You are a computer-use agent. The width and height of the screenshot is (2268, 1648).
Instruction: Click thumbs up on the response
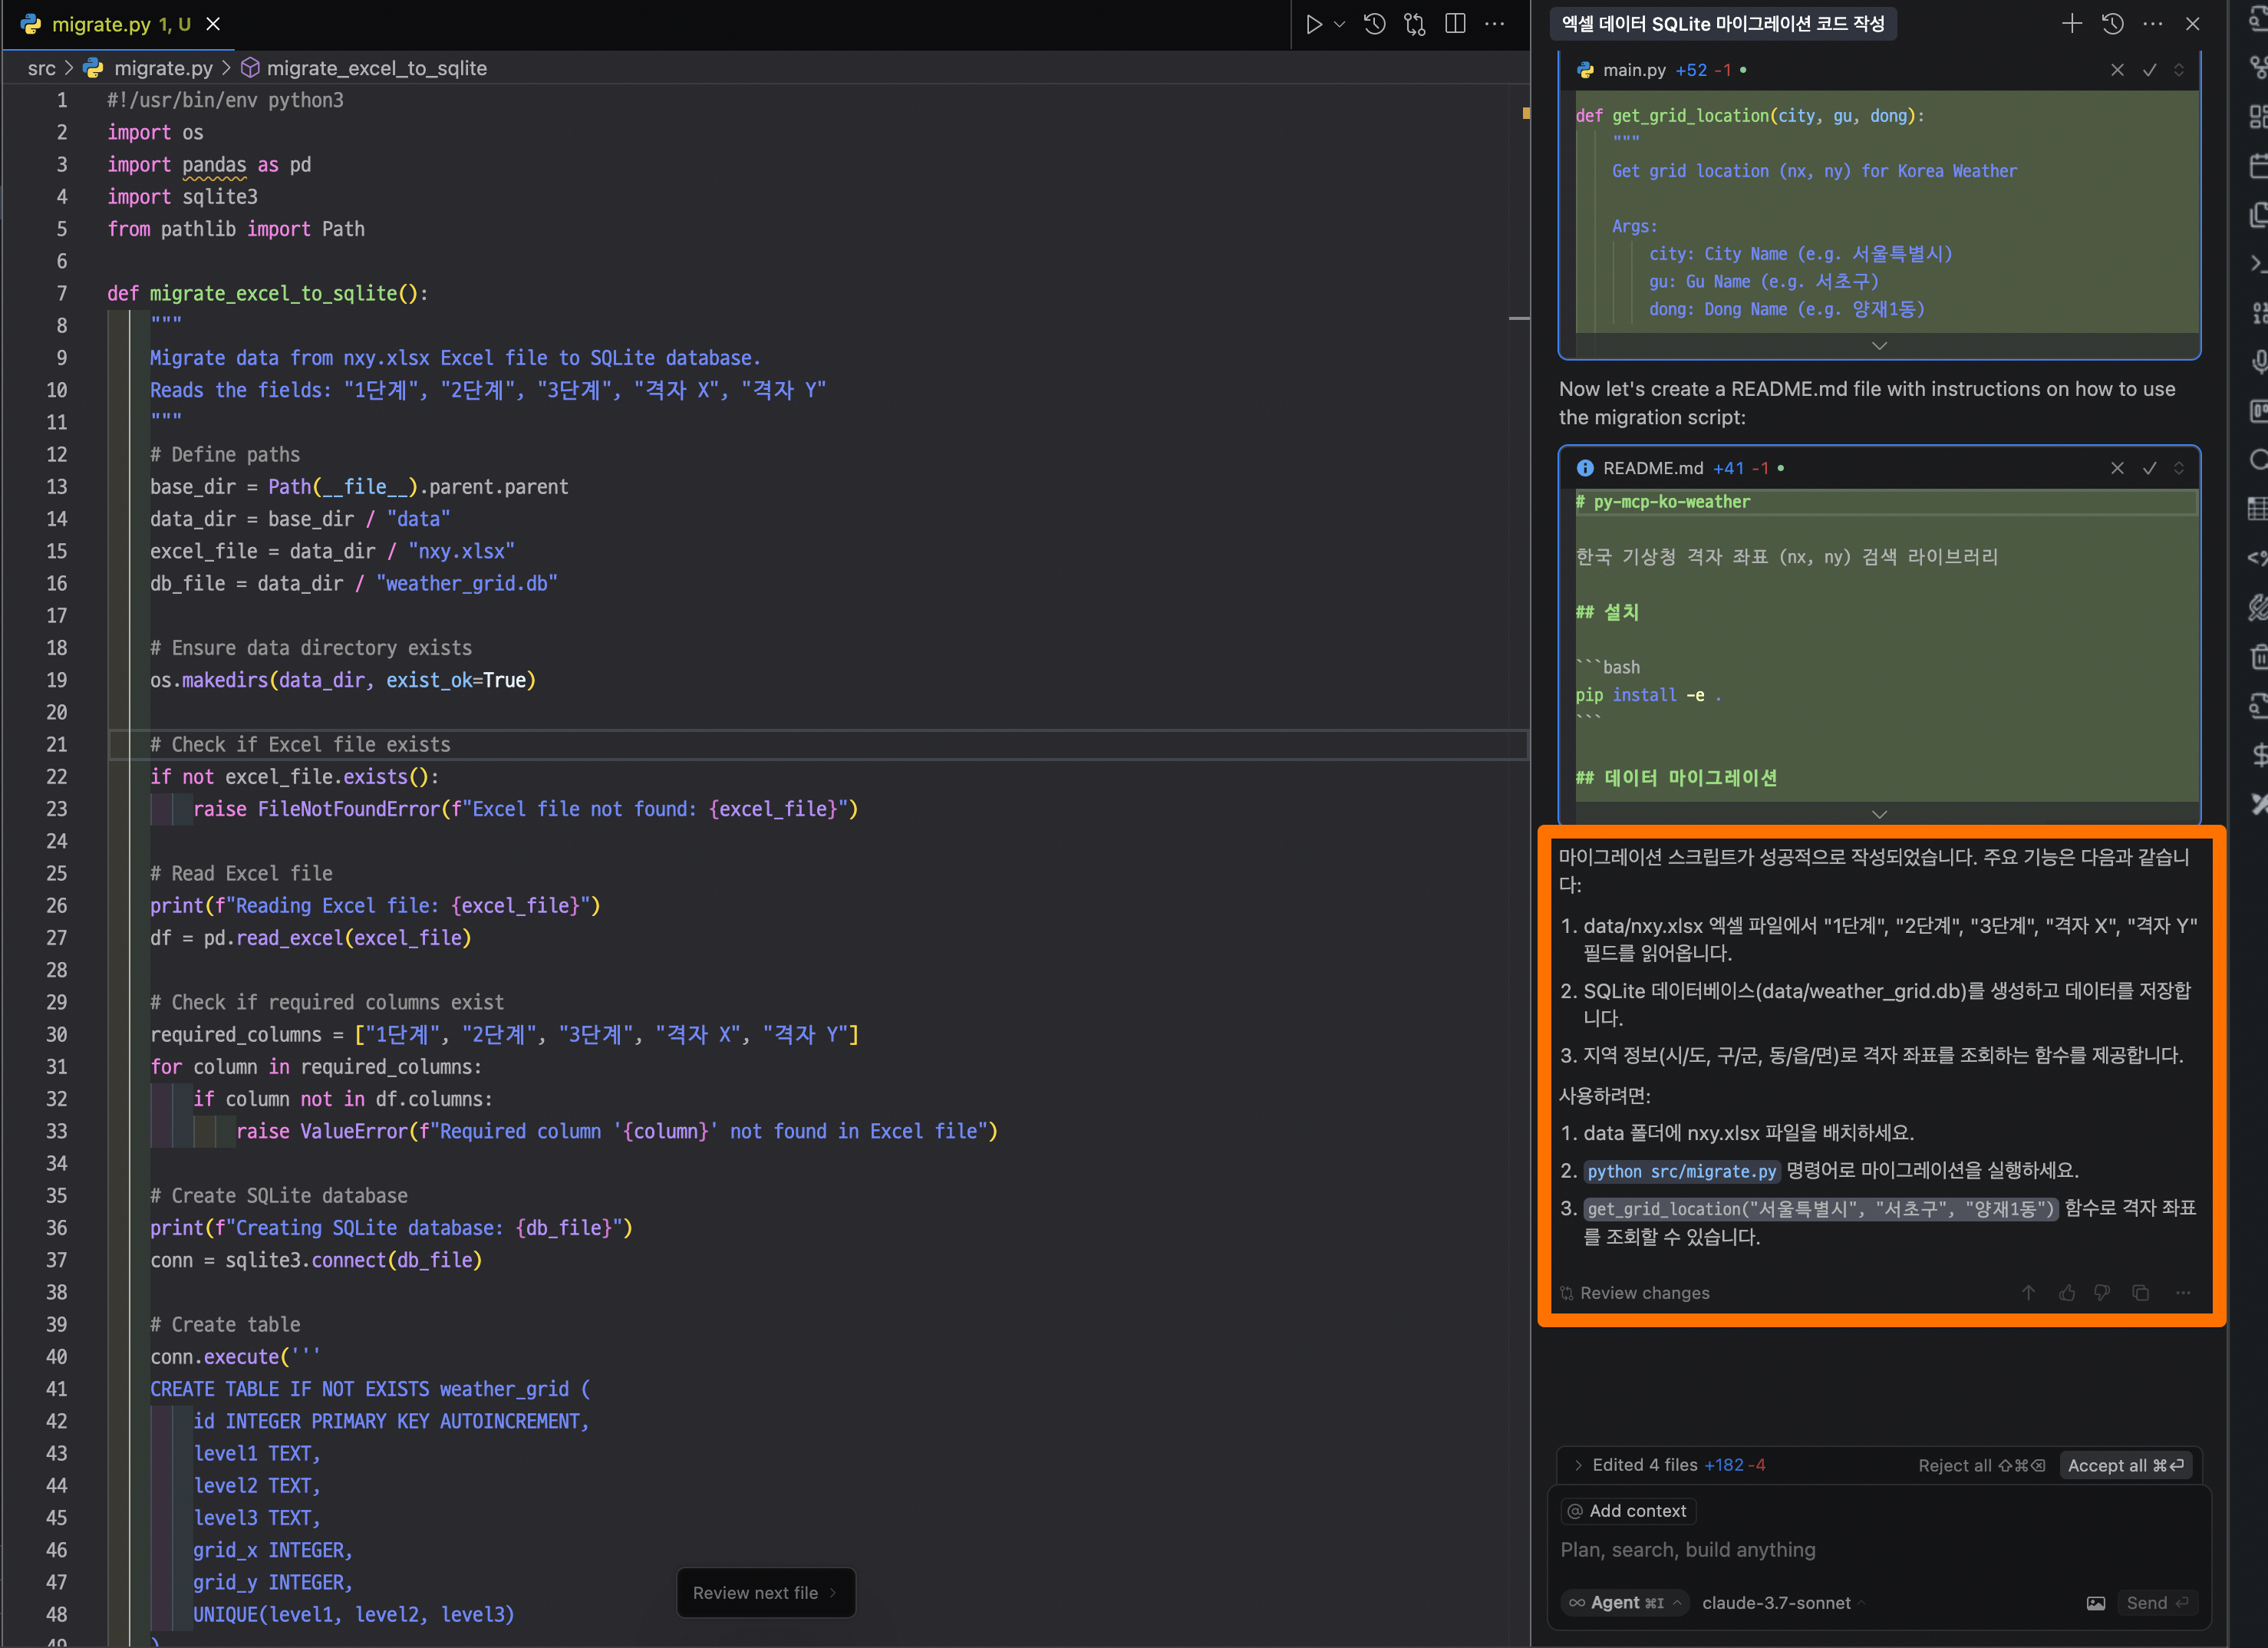[2067, 1293]
